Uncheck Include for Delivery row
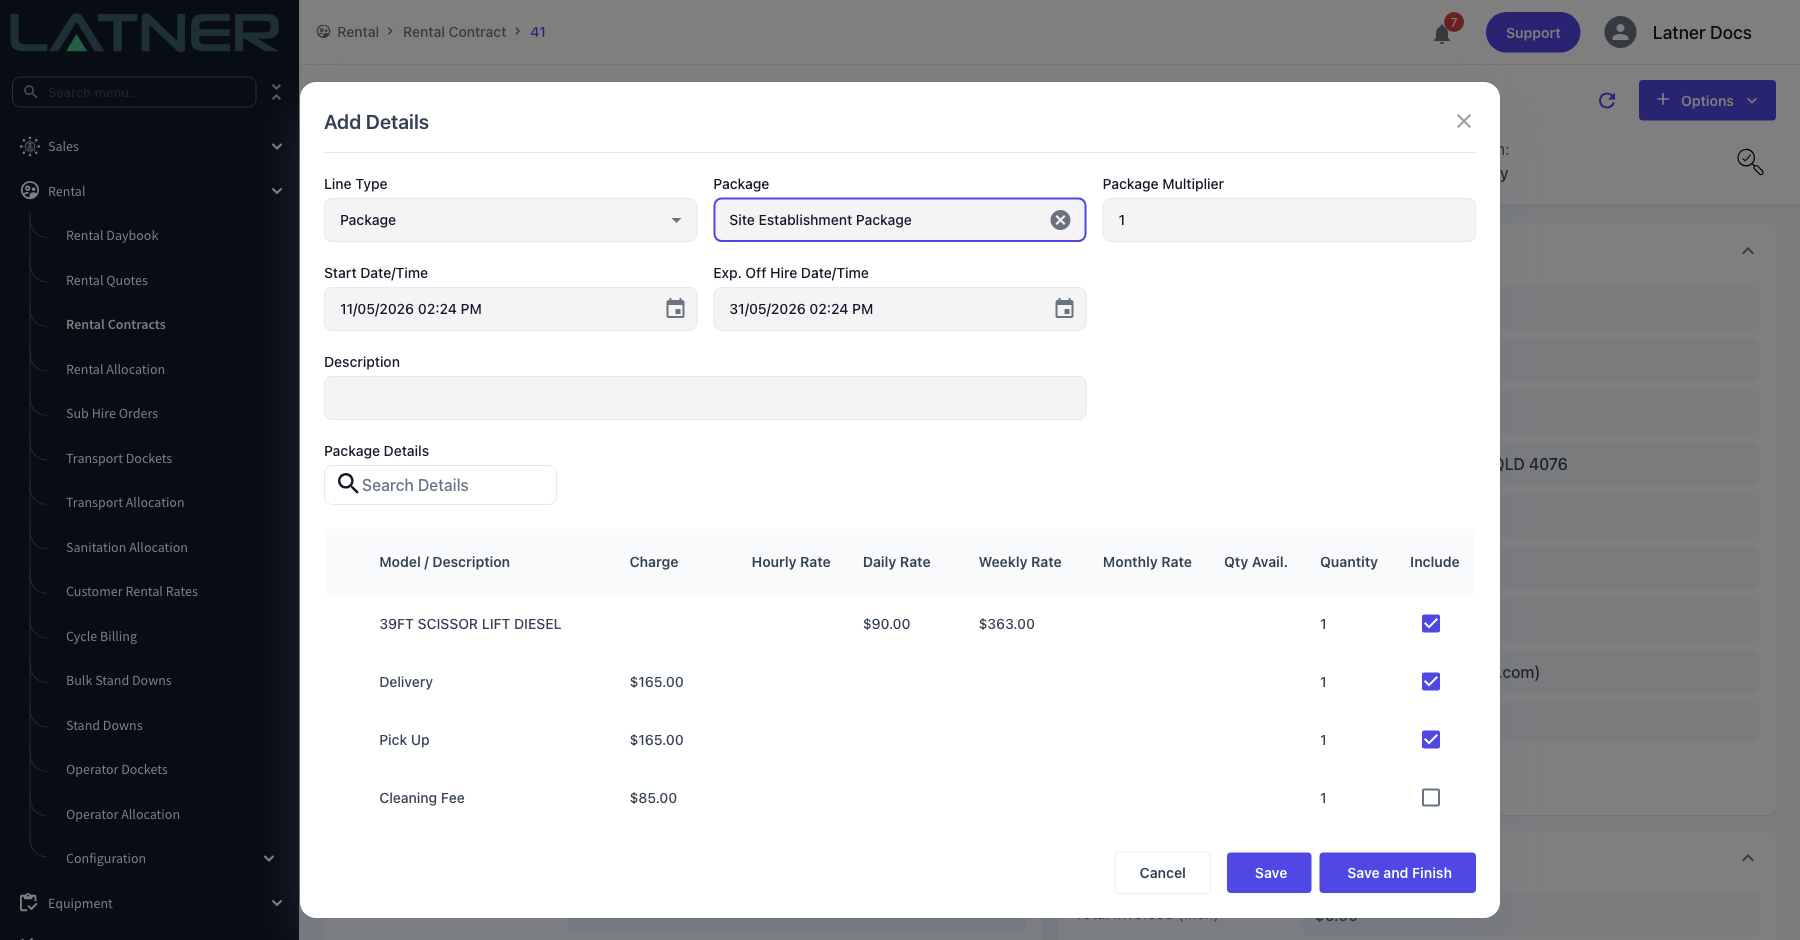 click(x=1431, y=682)
